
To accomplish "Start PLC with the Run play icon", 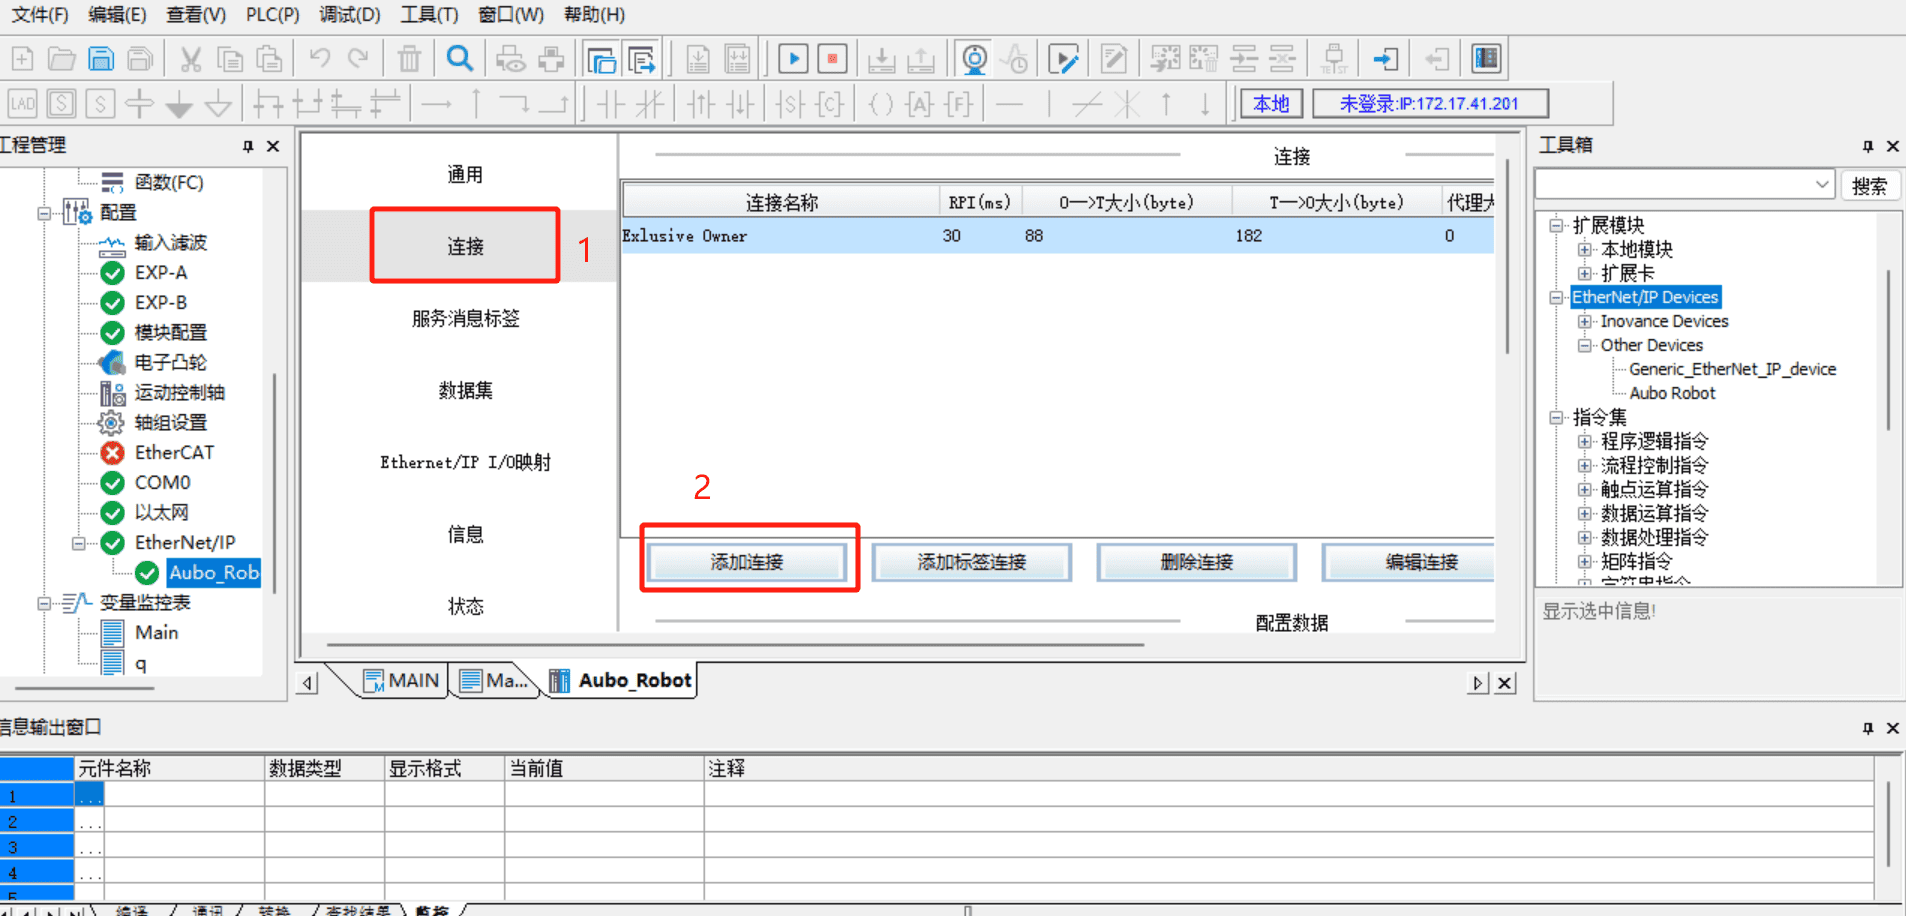I will click(x=793, y=59).
